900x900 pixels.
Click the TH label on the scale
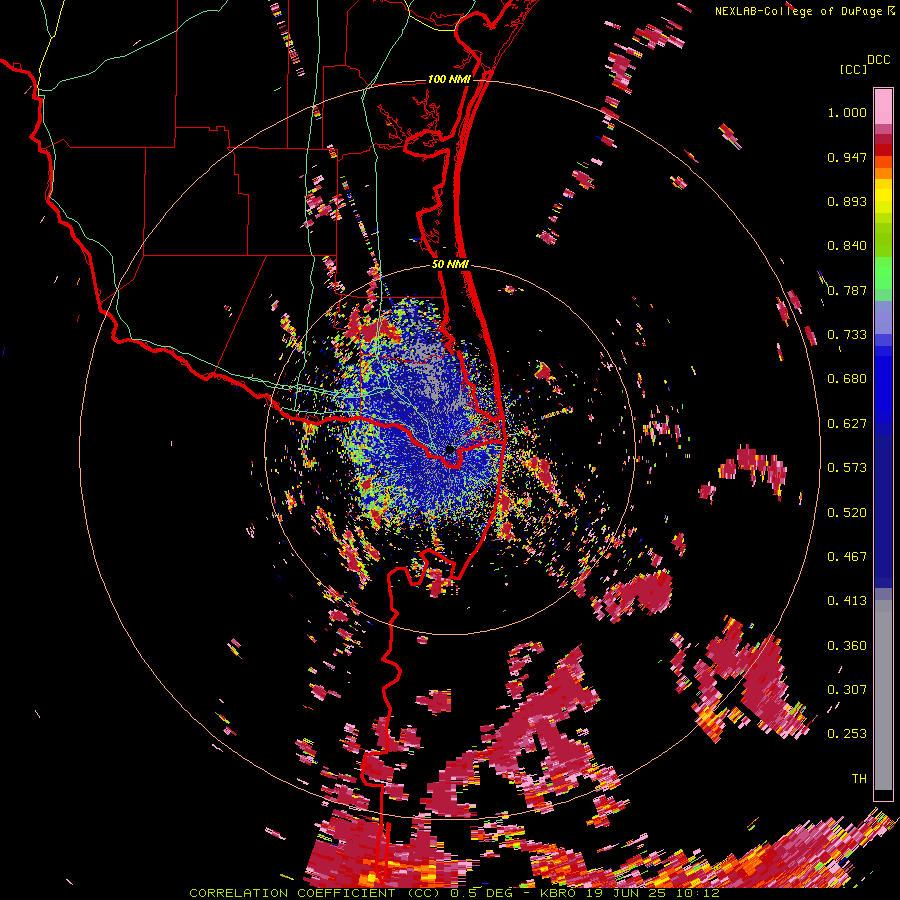click(859, 779)
